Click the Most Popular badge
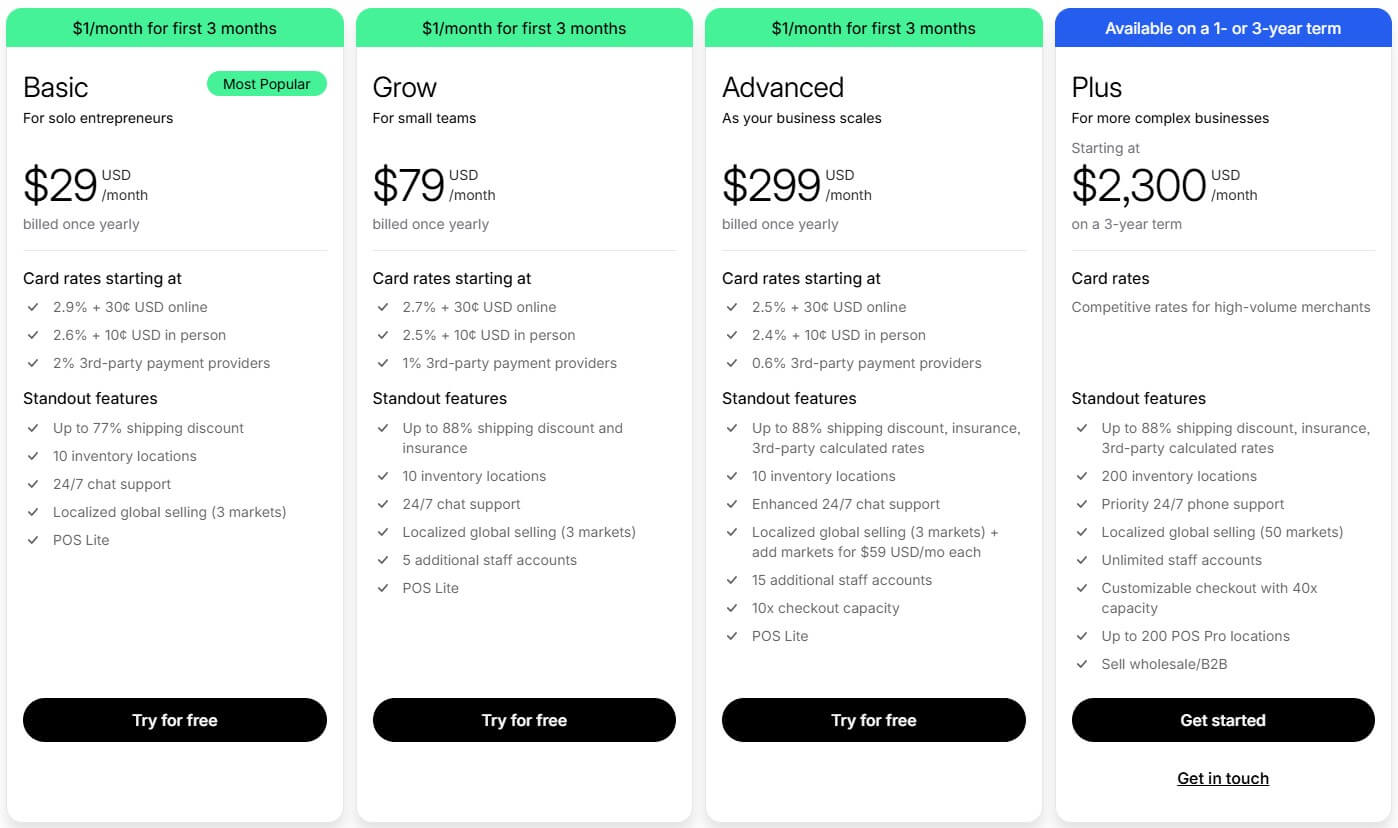Screen dimensions: 1398x828 pyautogui.click(x=266, y=83)
